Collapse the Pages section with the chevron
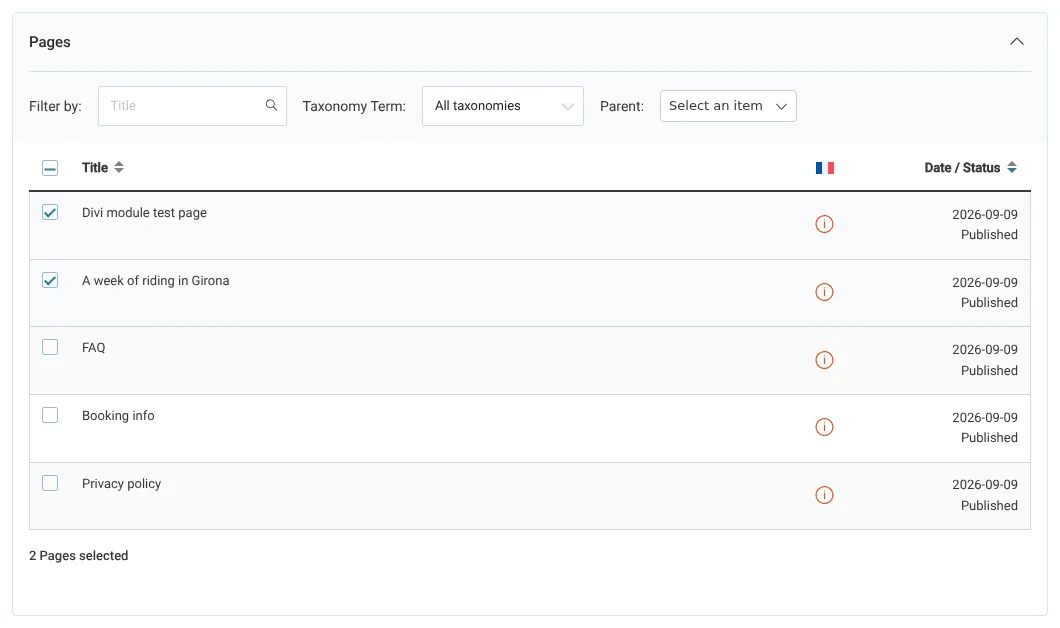Screen dimensions: 1060x628 (1017, 41)
